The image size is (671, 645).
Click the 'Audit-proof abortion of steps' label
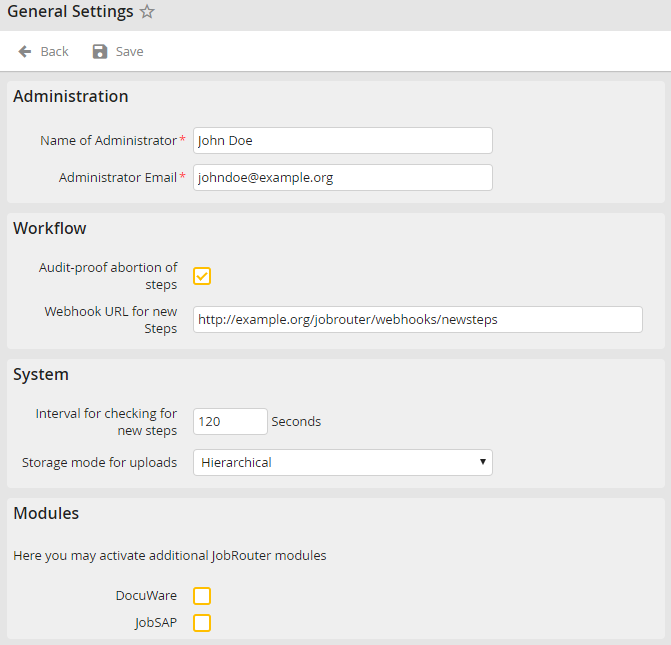coord(108,276)
